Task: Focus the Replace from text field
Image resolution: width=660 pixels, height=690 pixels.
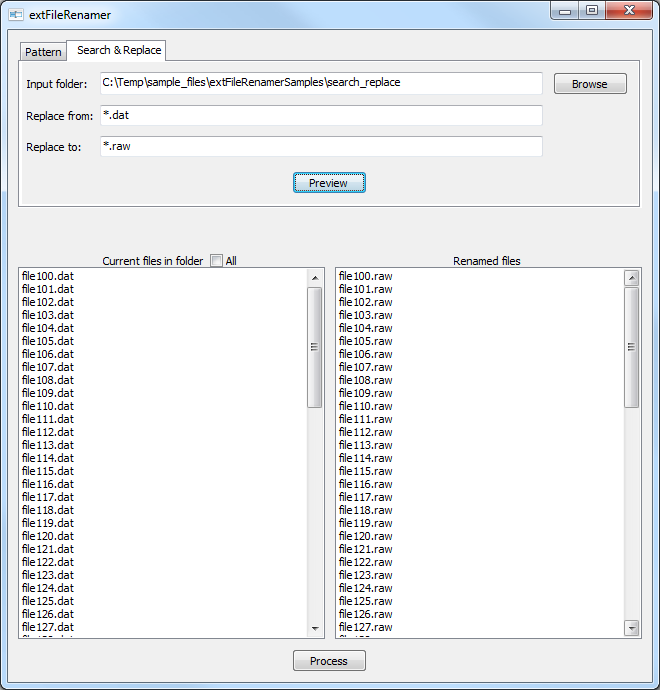Action: [x=321, y=116]
